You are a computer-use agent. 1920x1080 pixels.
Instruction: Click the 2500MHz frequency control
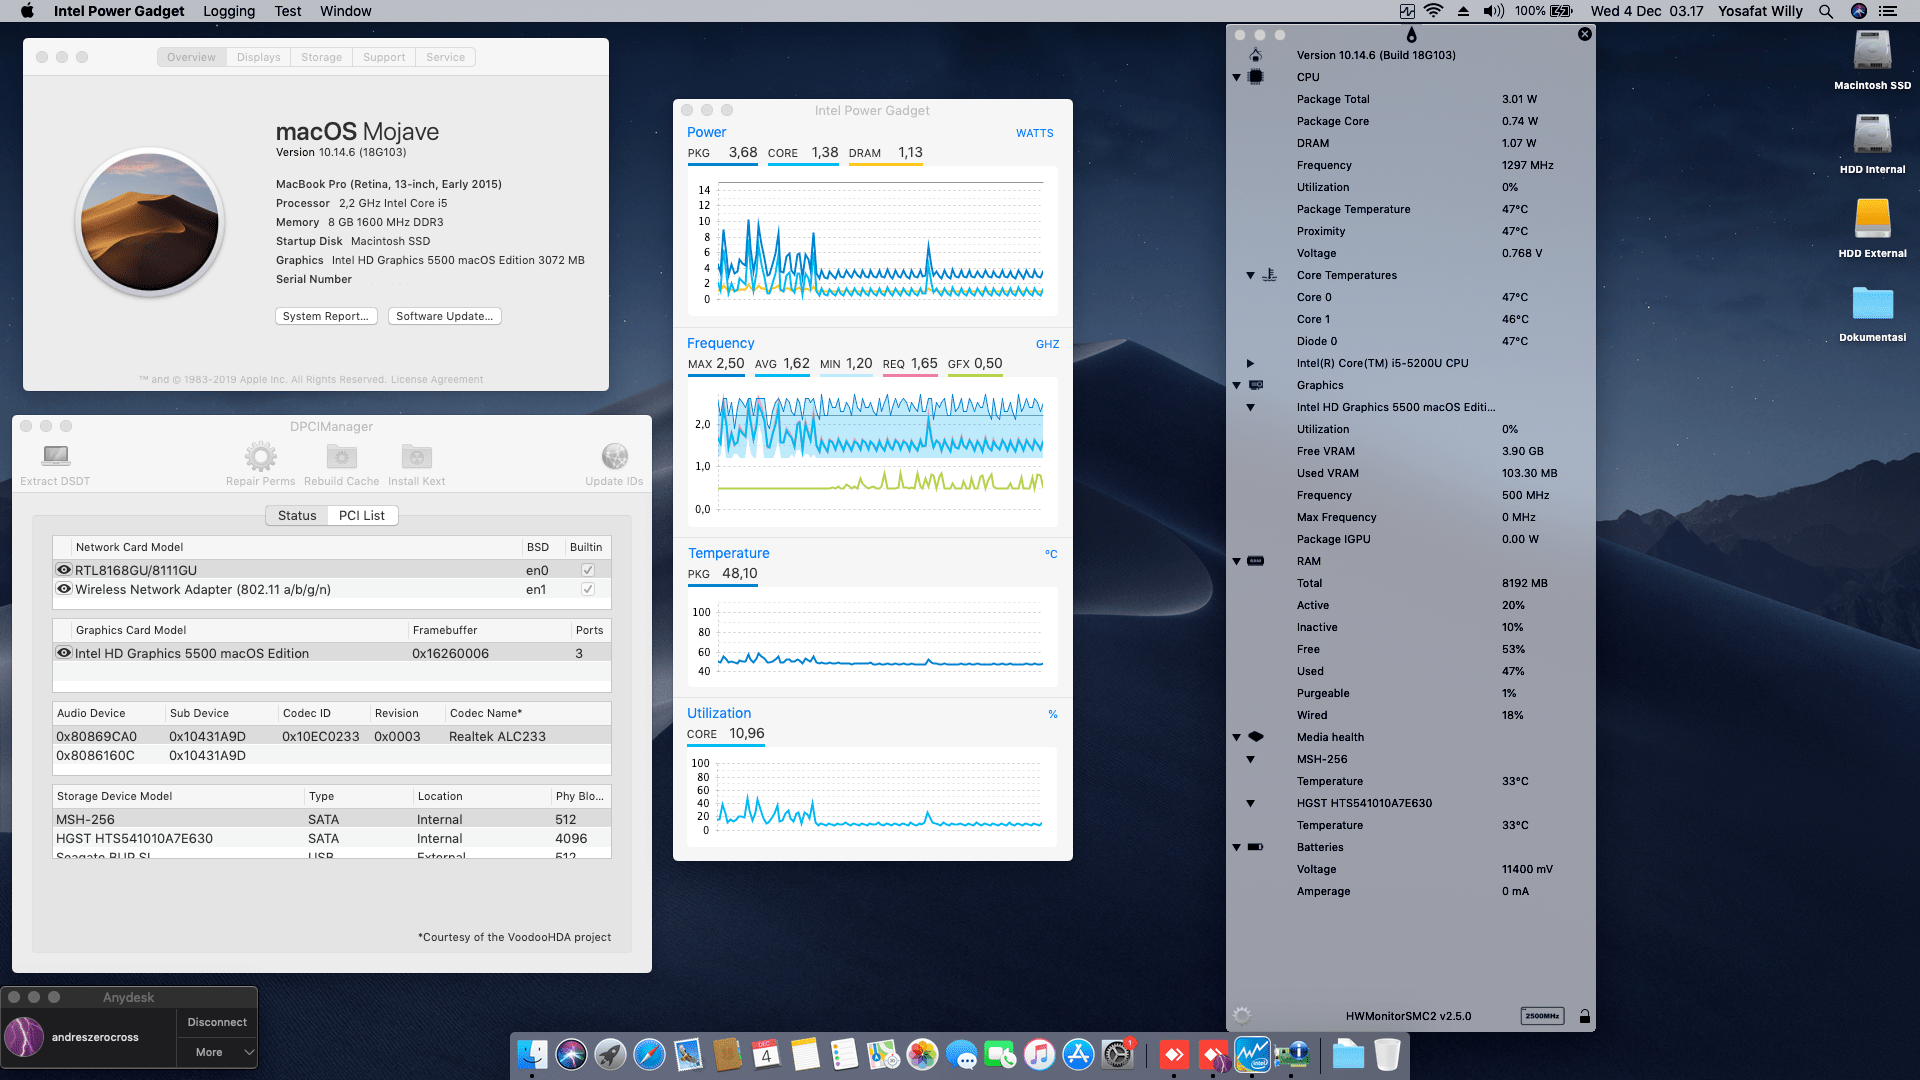(1543, 1015)
